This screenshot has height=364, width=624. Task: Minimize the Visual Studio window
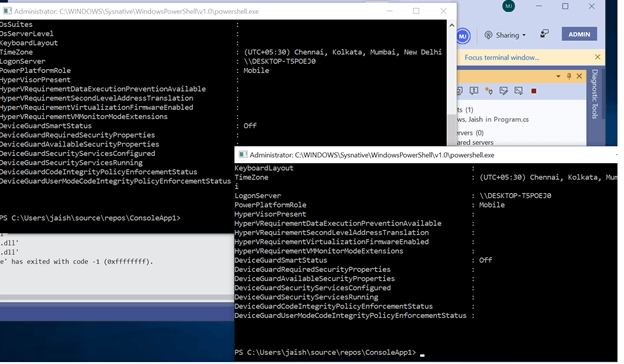tap(538, 6)
